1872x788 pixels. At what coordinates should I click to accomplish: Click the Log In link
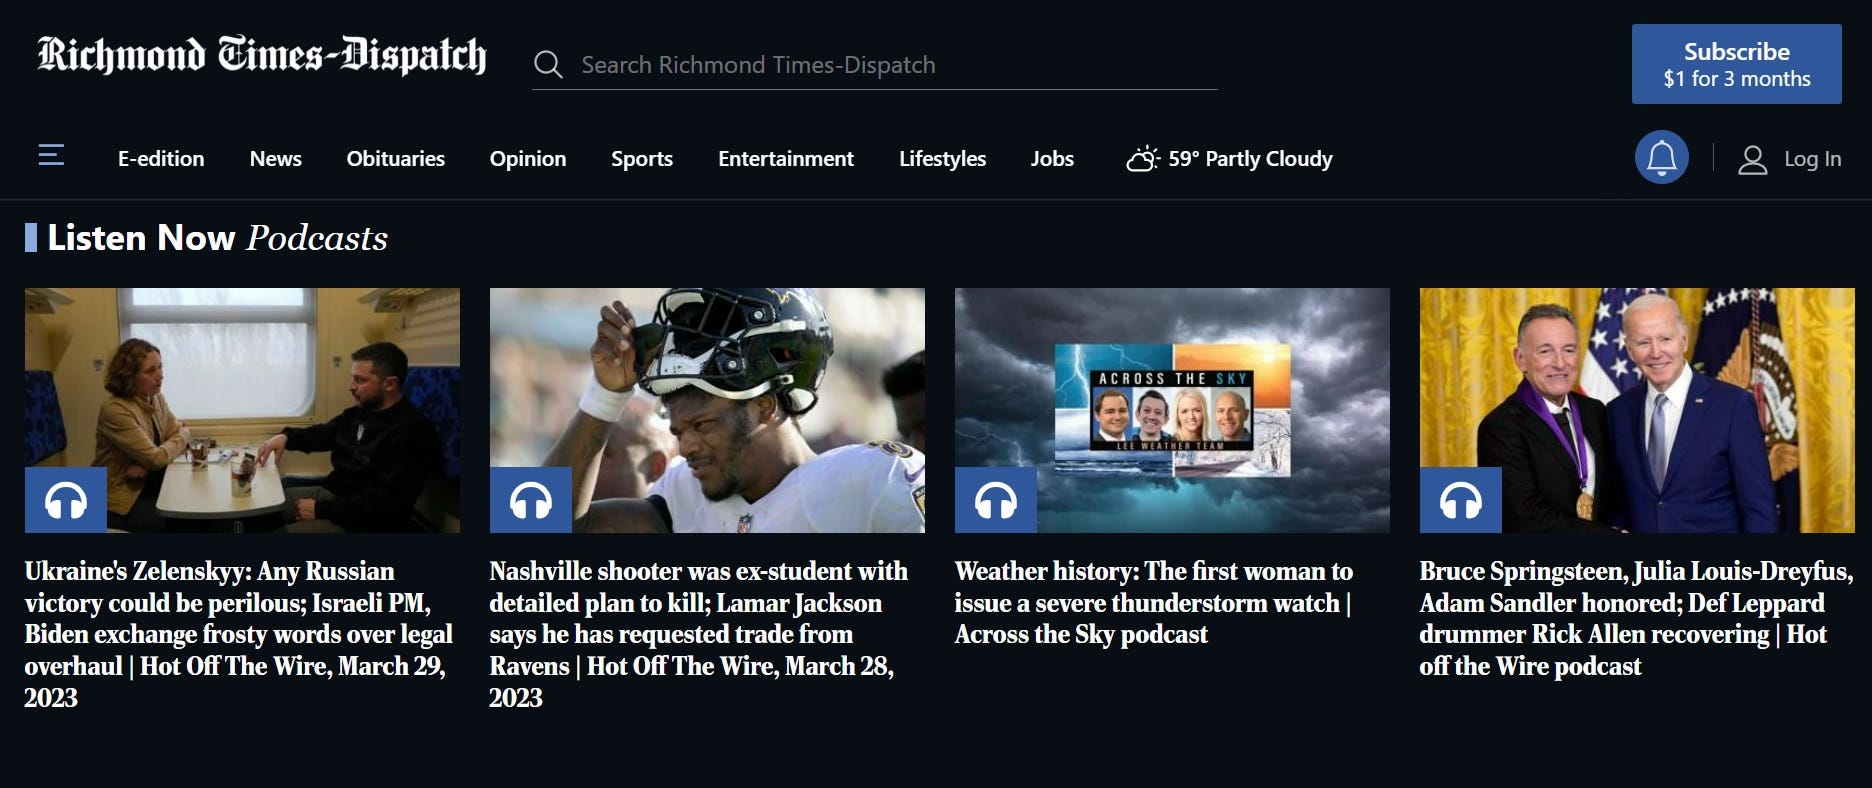tap(1812, 159)
